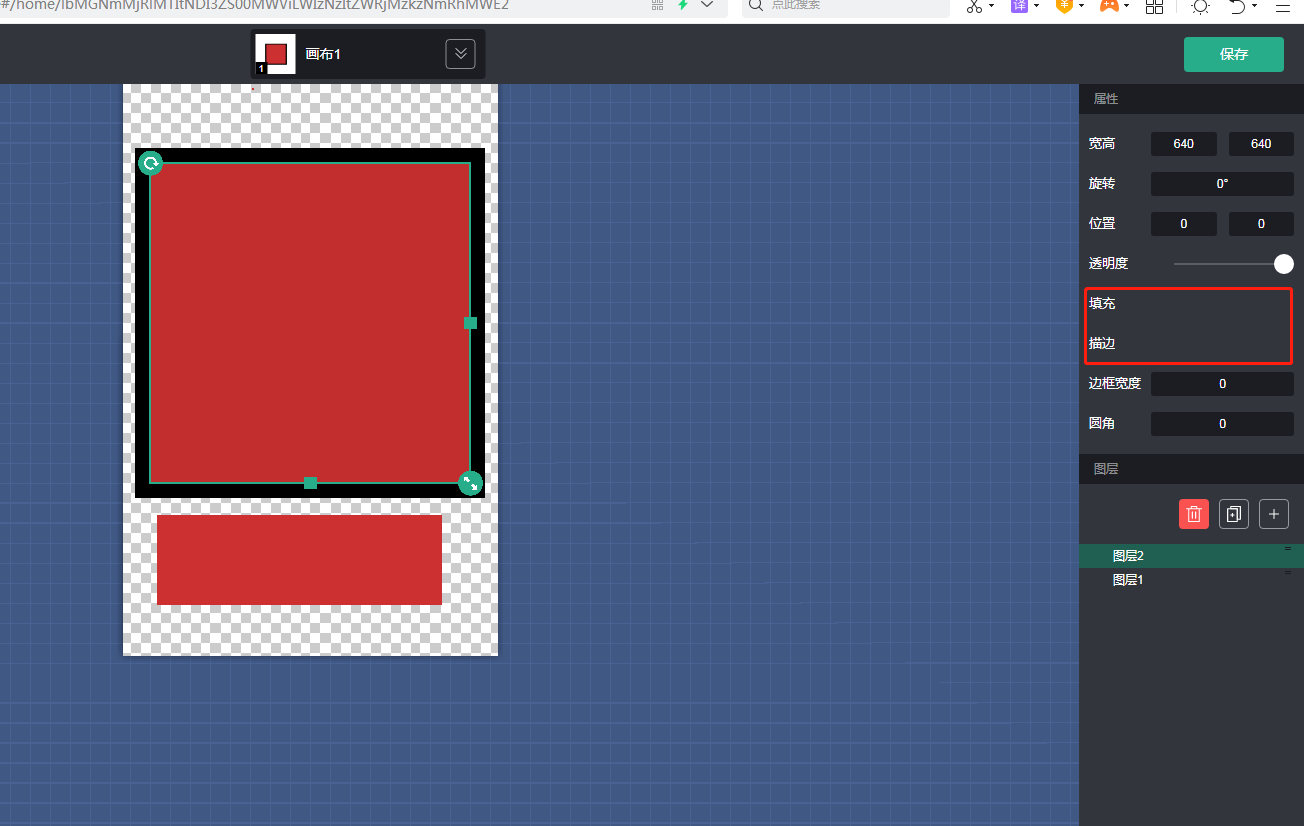Click the drag handle icon of 图层2

(x=1287, y=548)
